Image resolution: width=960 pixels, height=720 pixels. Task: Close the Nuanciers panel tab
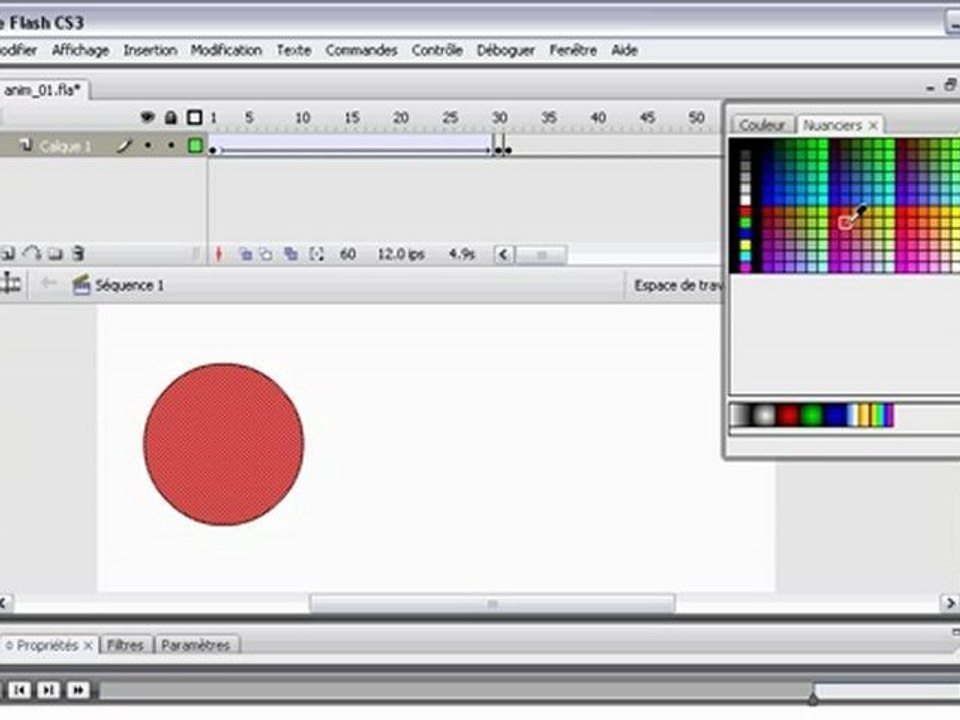coord(874,126)
